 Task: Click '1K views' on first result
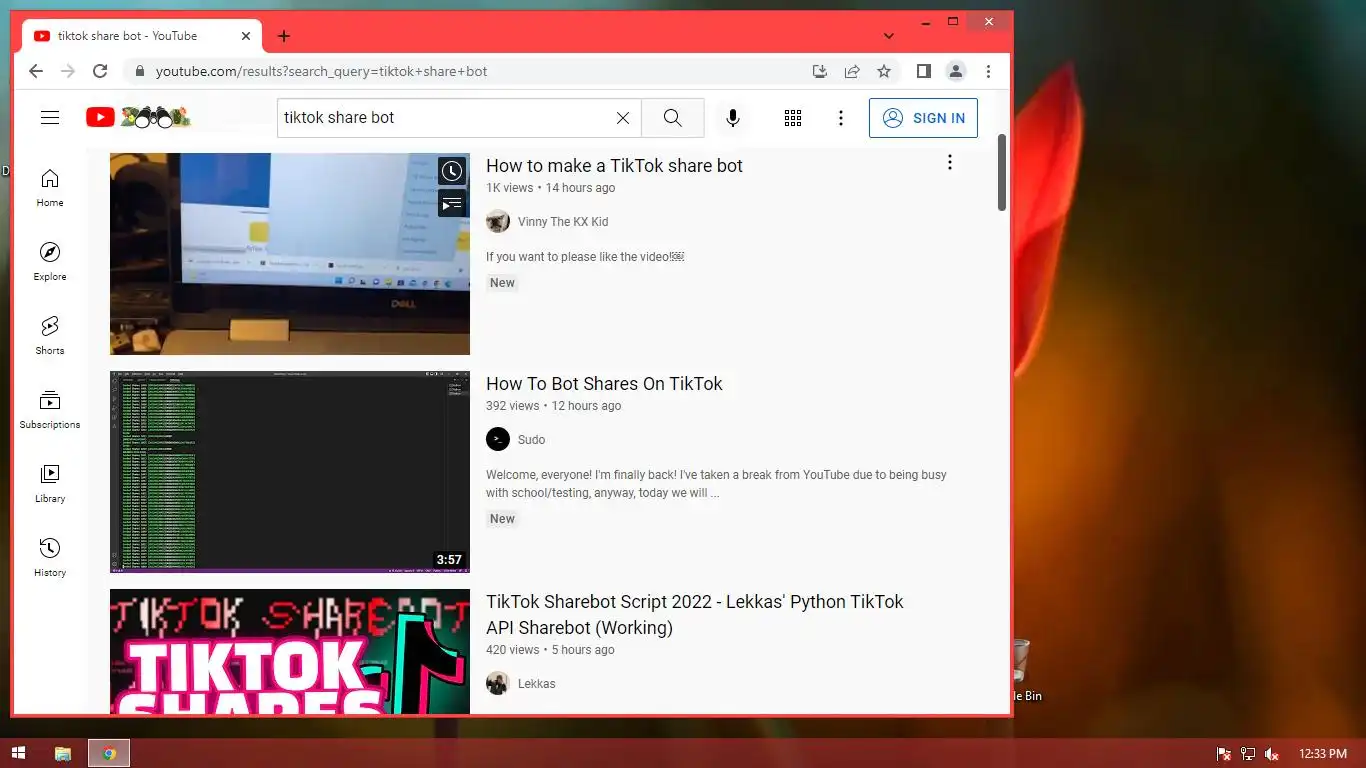[510, 188]
